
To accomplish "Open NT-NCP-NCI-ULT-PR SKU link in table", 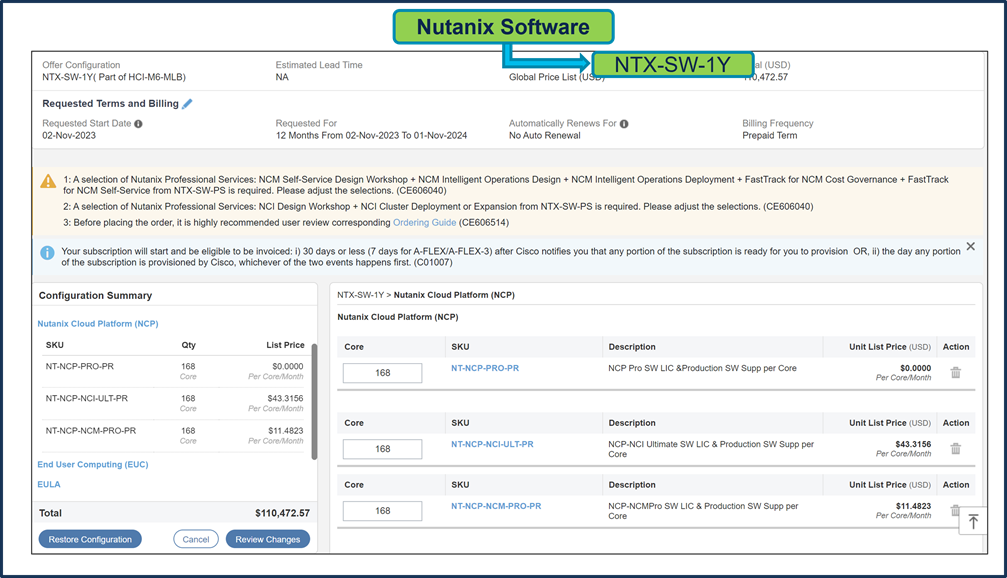I will [492, 444].
